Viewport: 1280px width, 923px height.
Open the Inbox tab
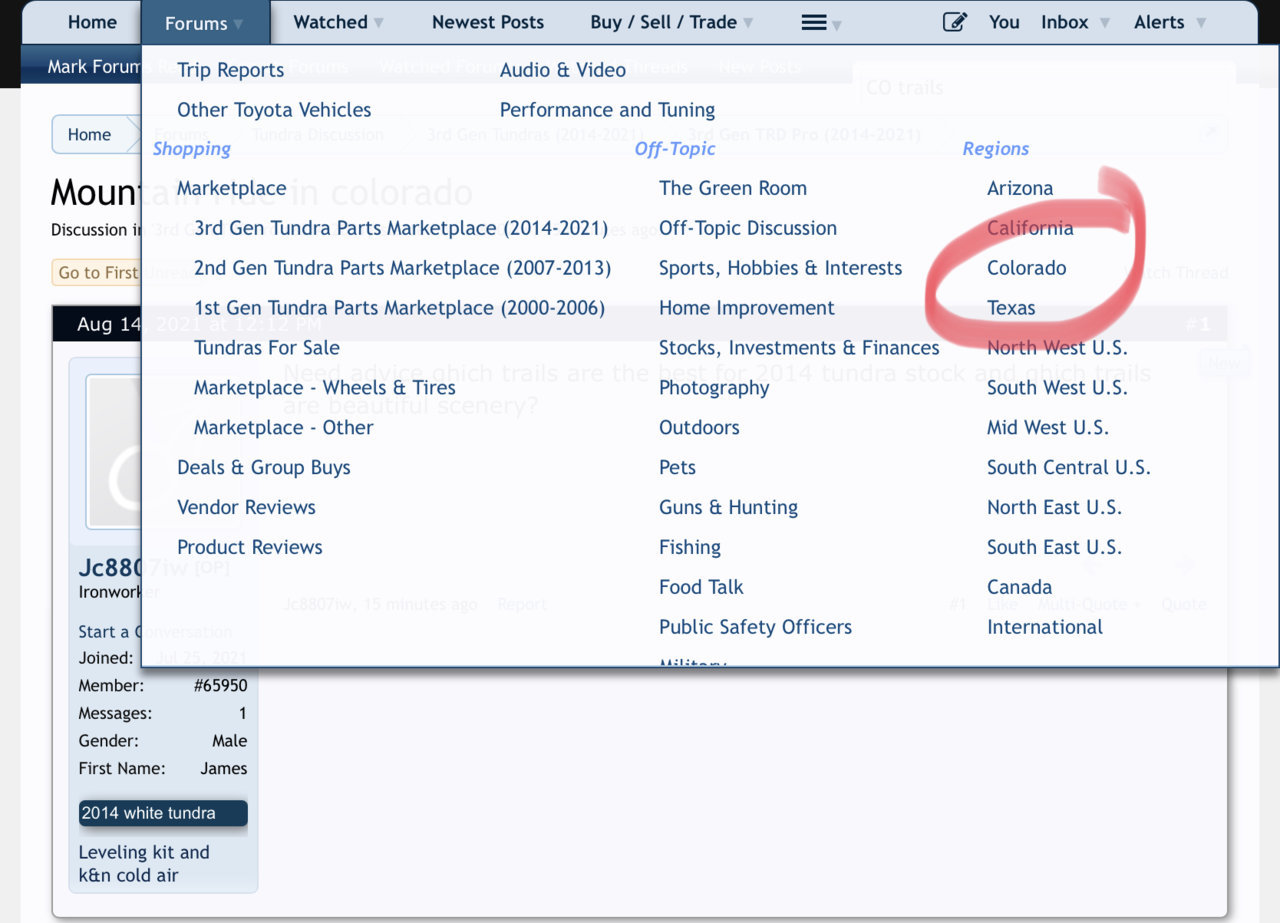(x=1064, y=22)
